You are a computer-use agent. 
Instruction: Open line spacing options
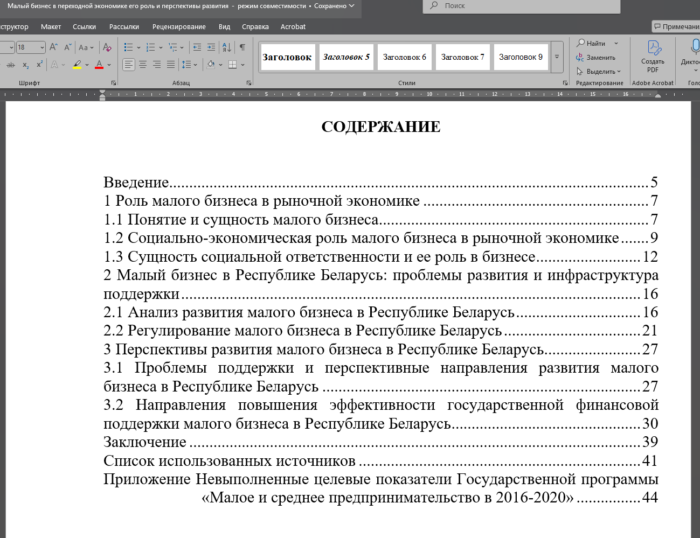(x=189, y=65)
